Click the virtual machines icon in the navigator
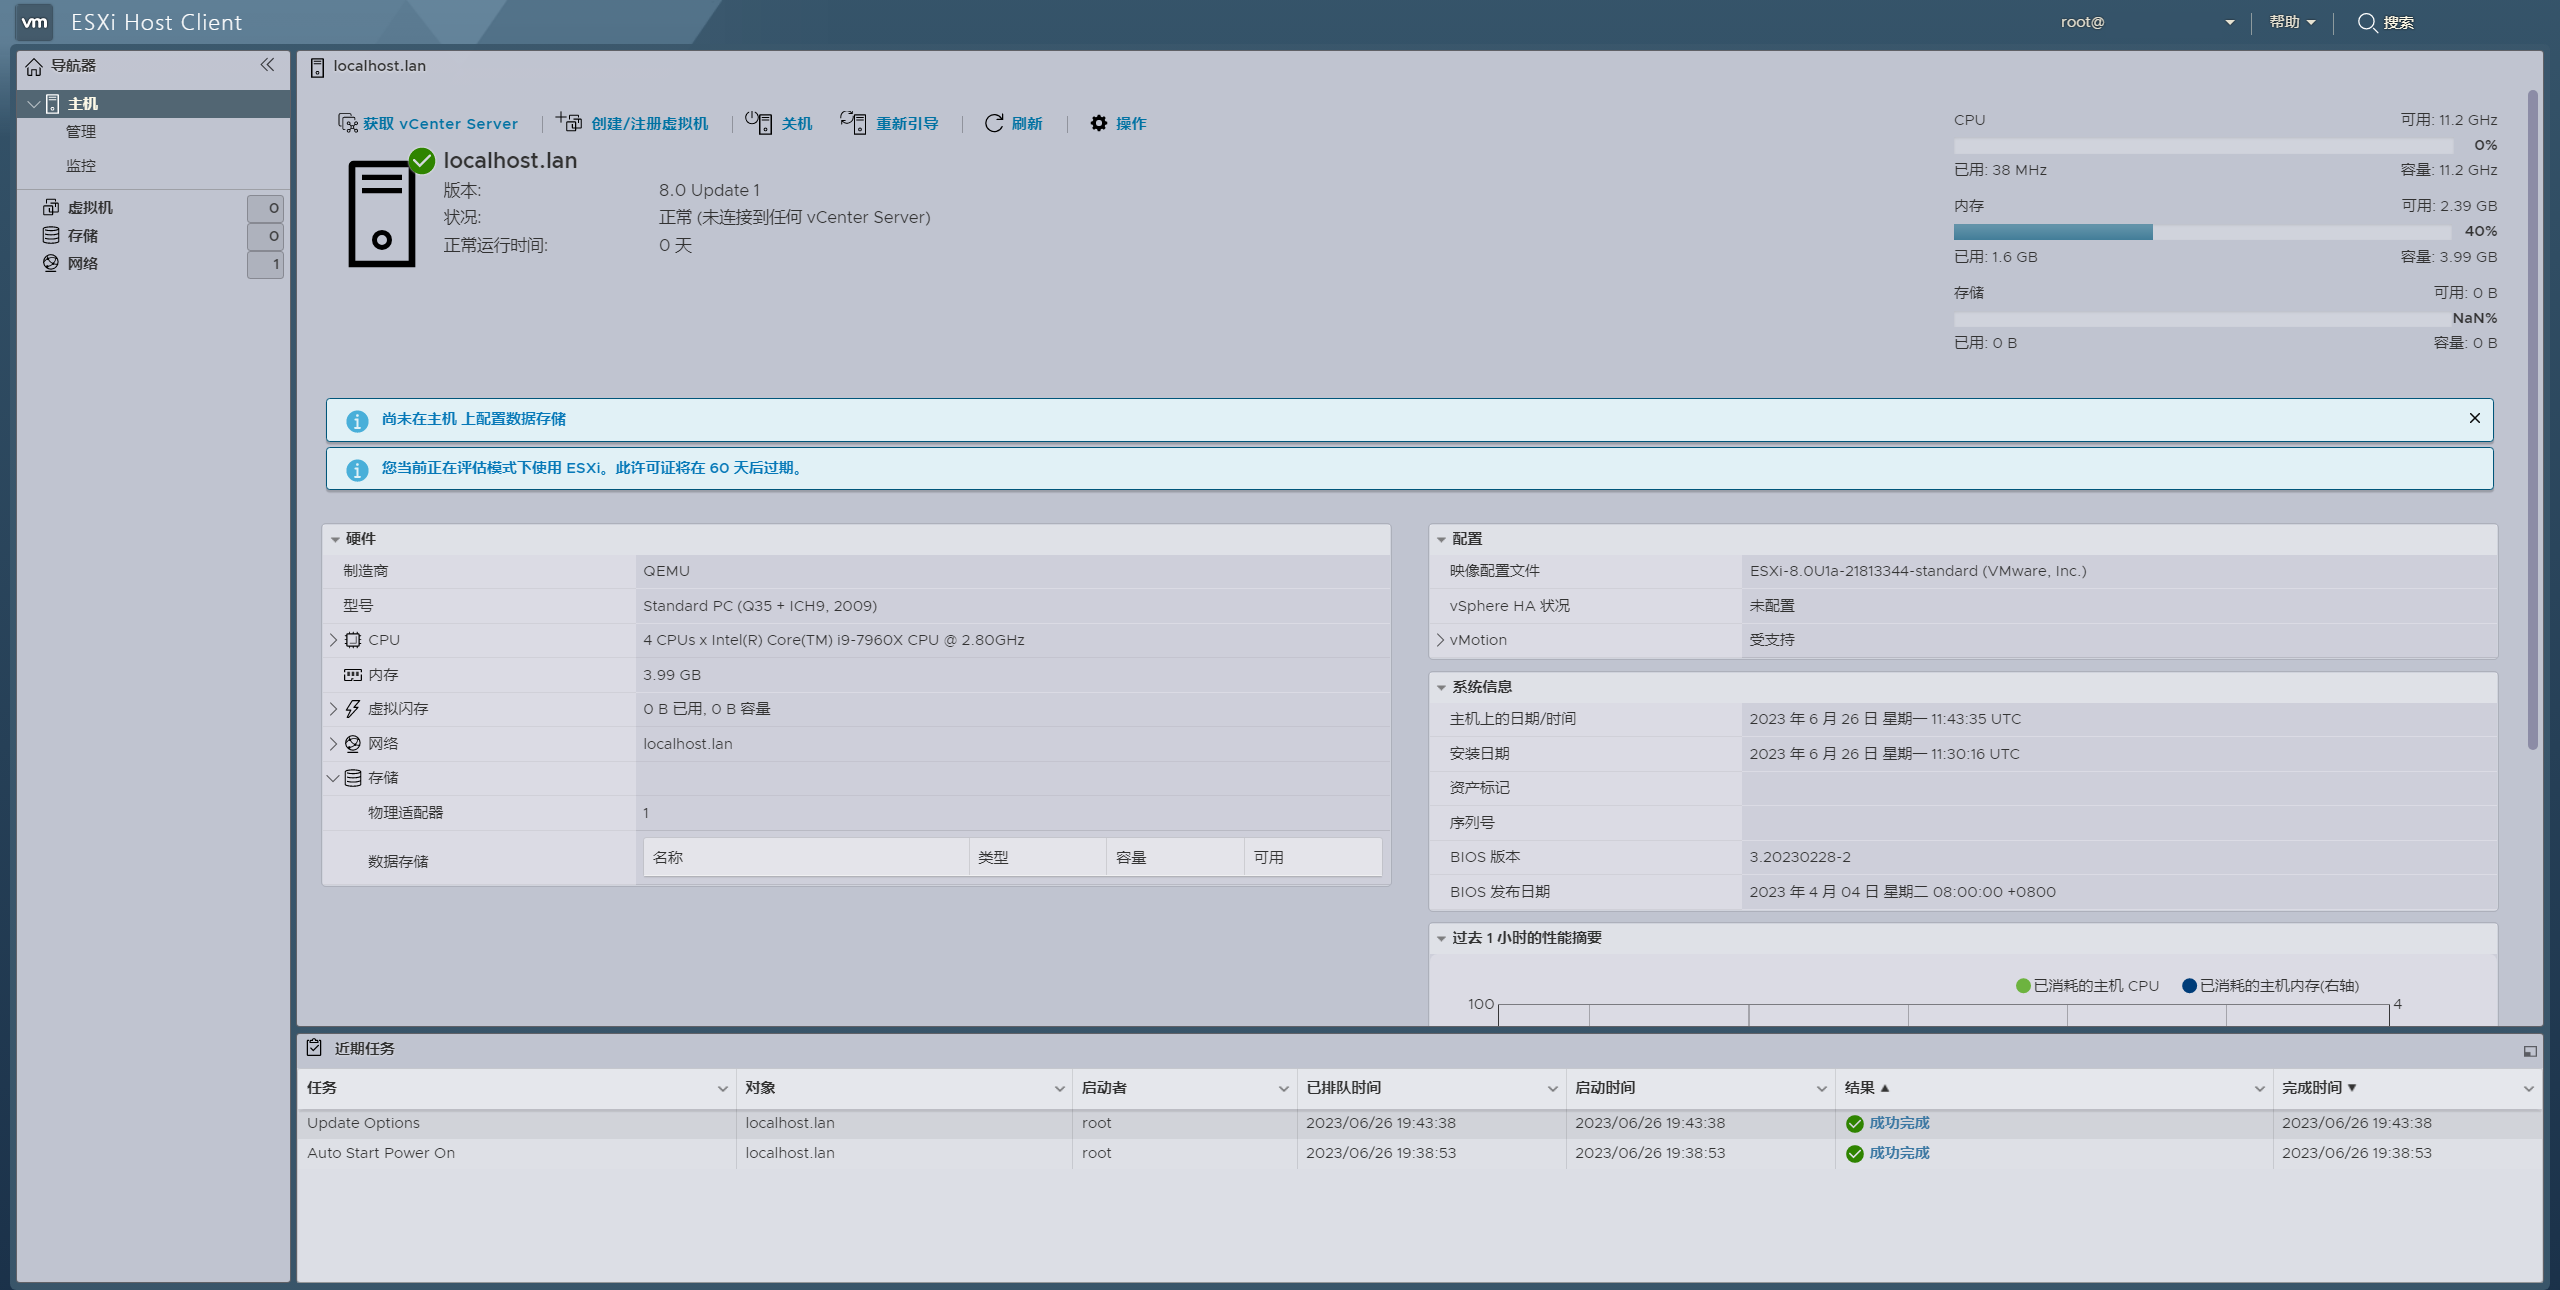This screenshot has width=2560, height=1290. [51, 207]
